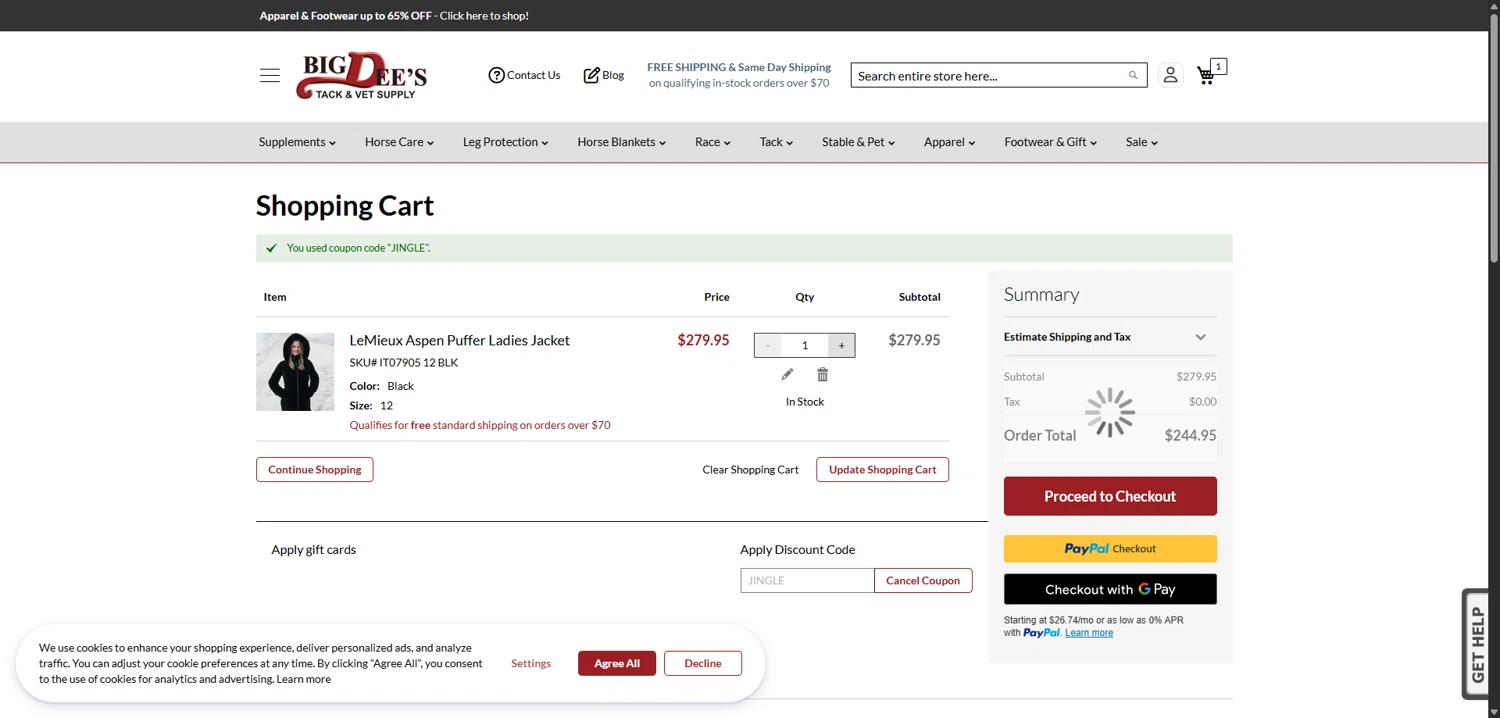1500x718 pixels.
Task: Open the user account icon
Action: 1170,75
